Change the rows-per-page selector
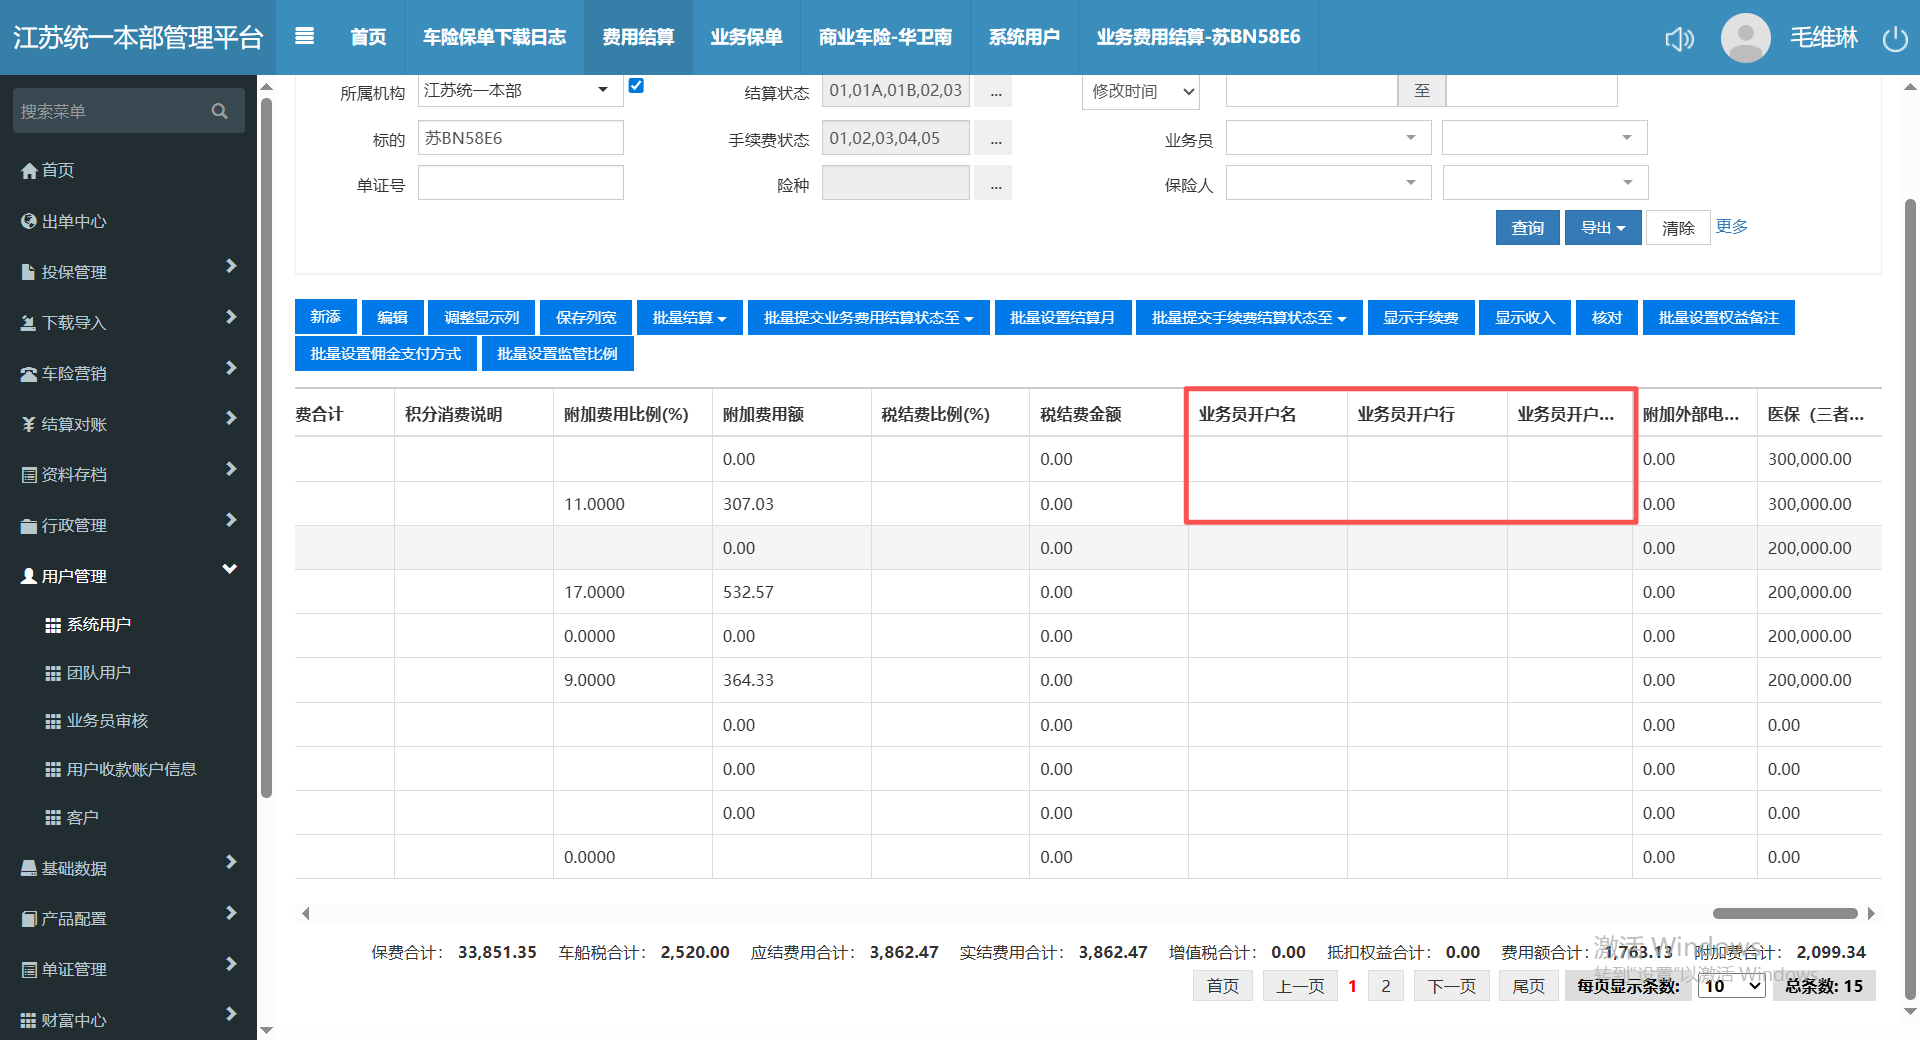This screenshot has height=1040, width=1920. [1731, 986]
